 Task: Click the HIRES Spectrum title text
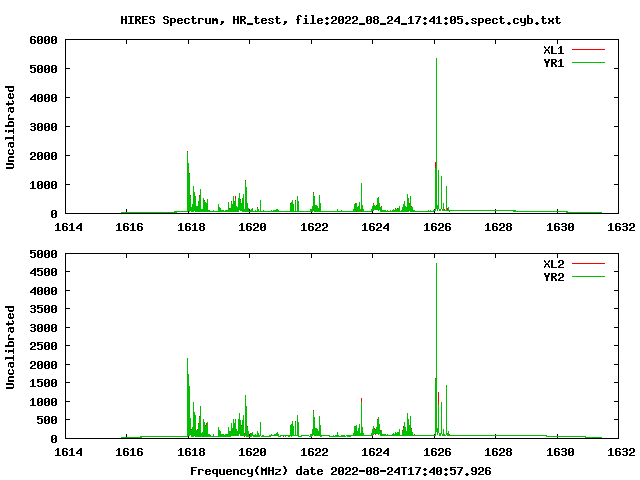[x=340, y=20]
